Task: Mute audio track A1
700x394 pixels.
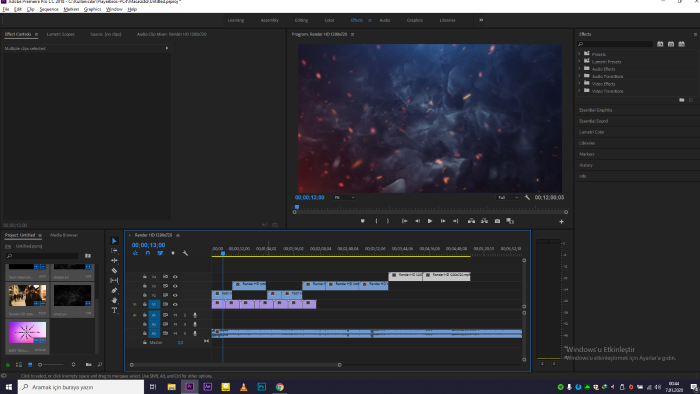Action: (x=175, y=315)
